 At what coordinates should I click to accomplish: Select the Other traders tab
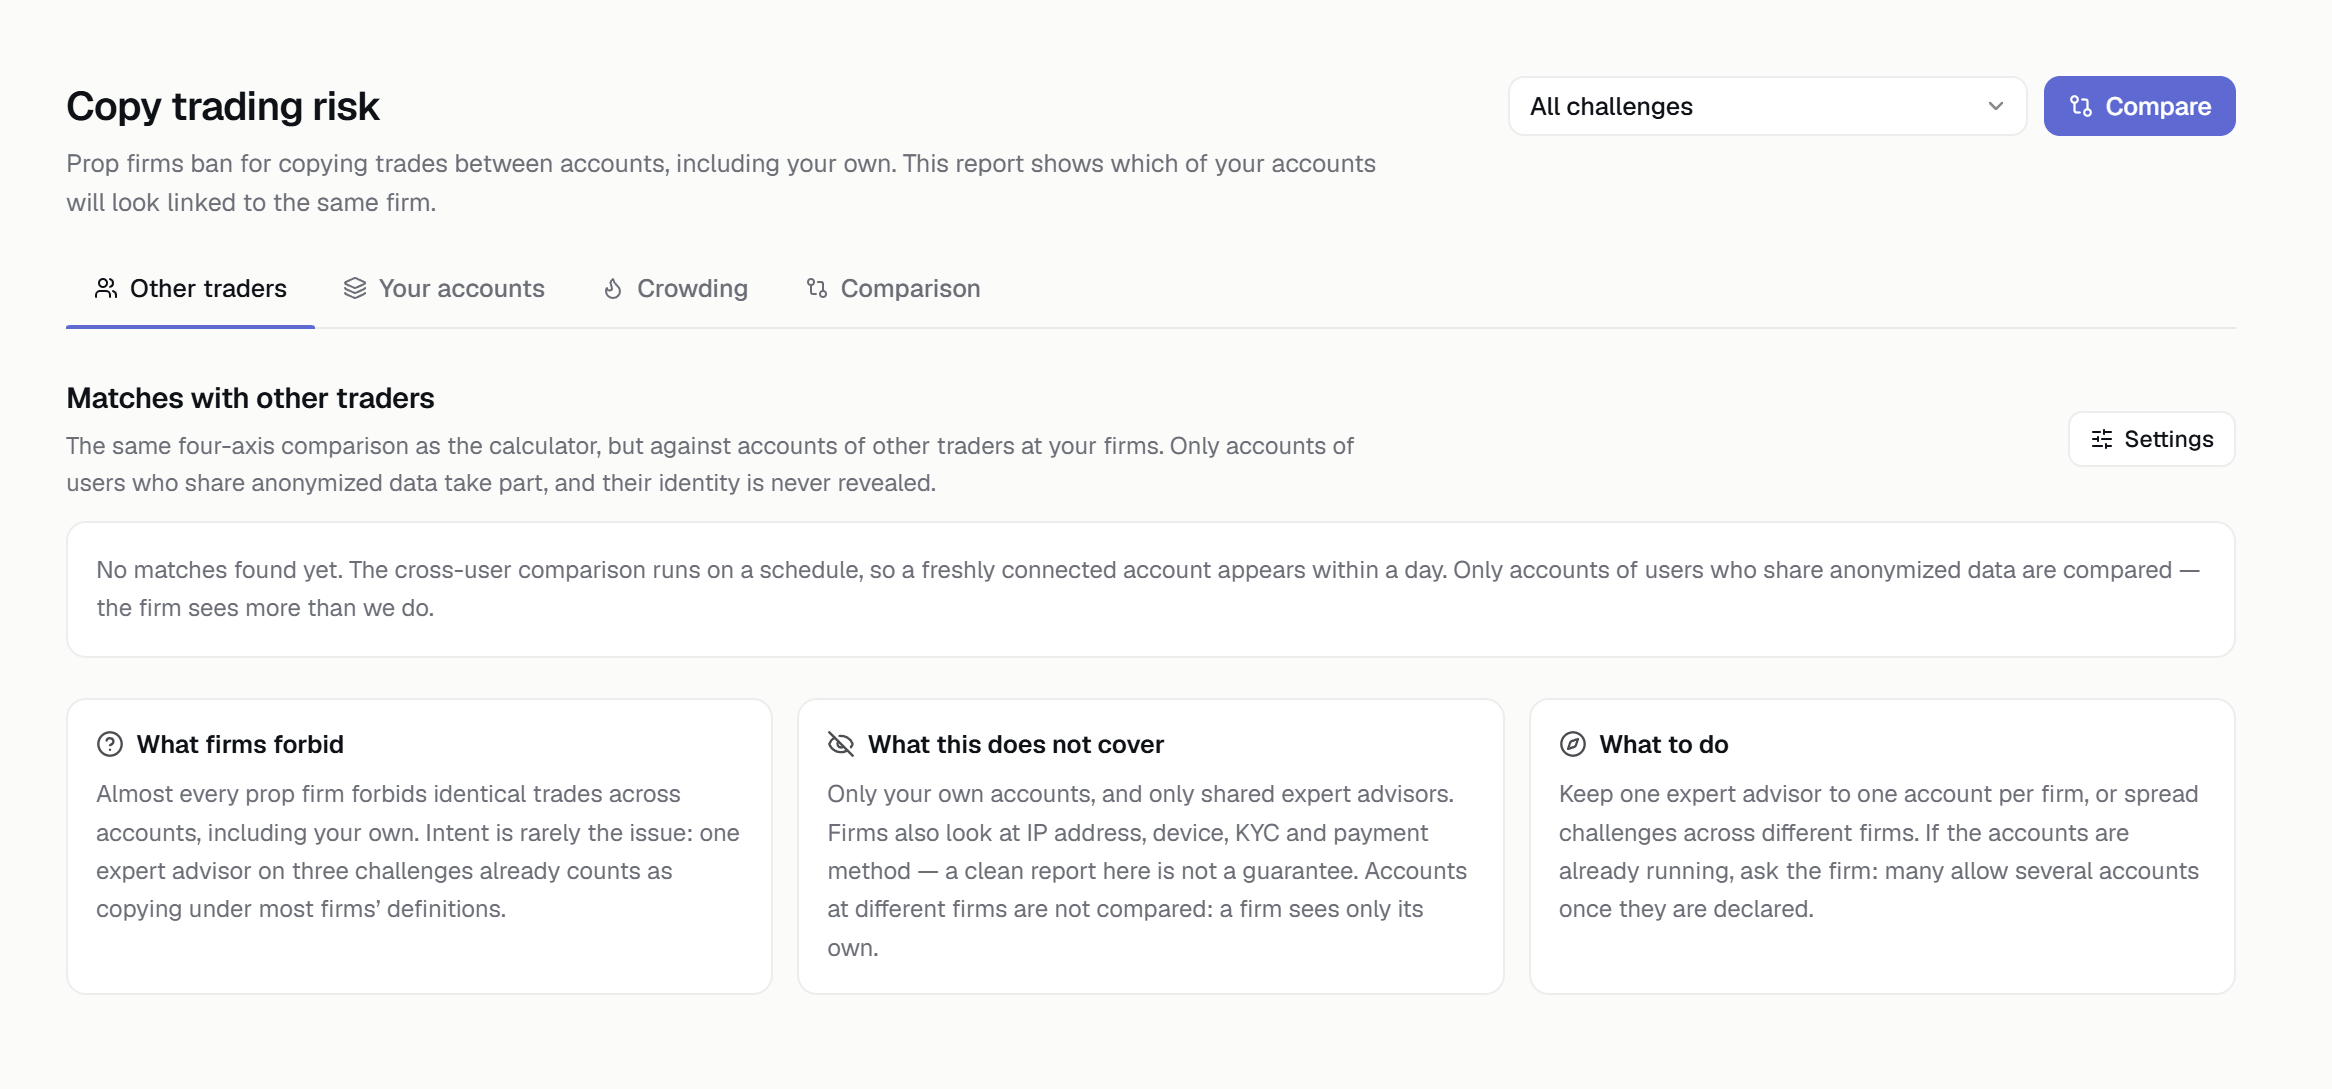point(190,289)
